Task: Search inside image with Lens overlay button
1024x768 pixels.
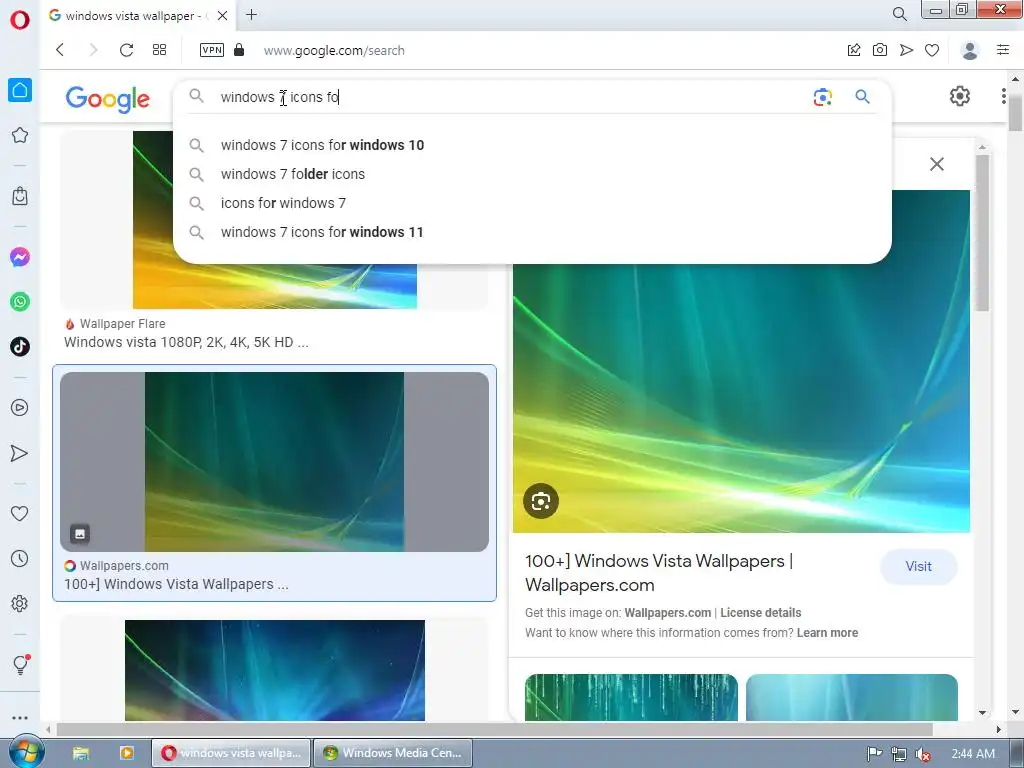Action: [x=541, y=501]
